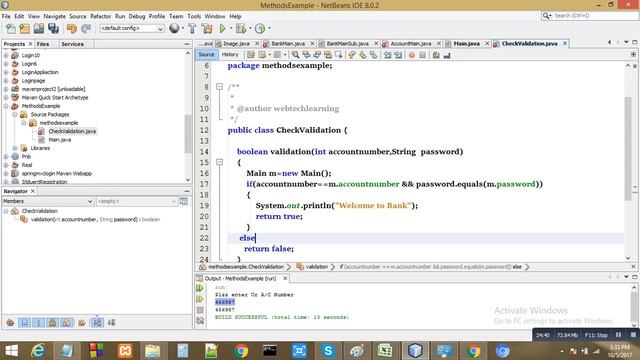Click the Save All toolbar icon
The image size is (640, 360).
tap(53, 29)
